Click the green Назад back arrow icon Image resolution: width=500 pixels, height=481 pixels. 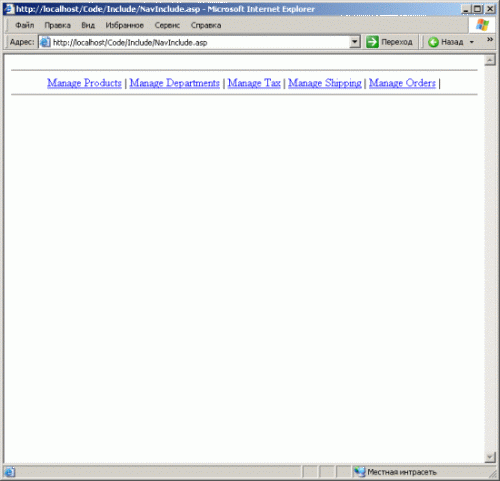coord(433,42)
